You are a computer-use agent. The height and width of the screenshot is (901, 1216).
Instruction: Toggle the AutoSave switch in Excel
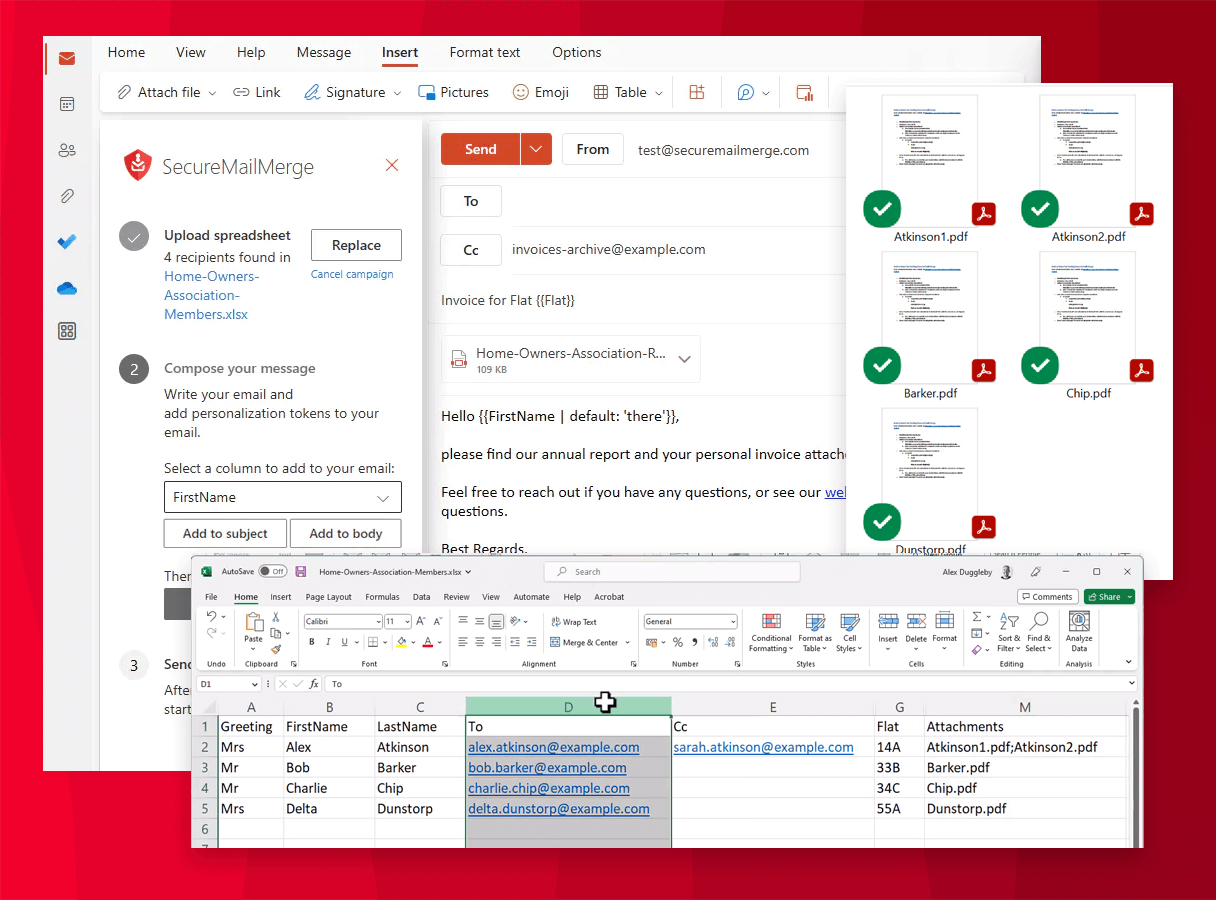pos(272,572)
